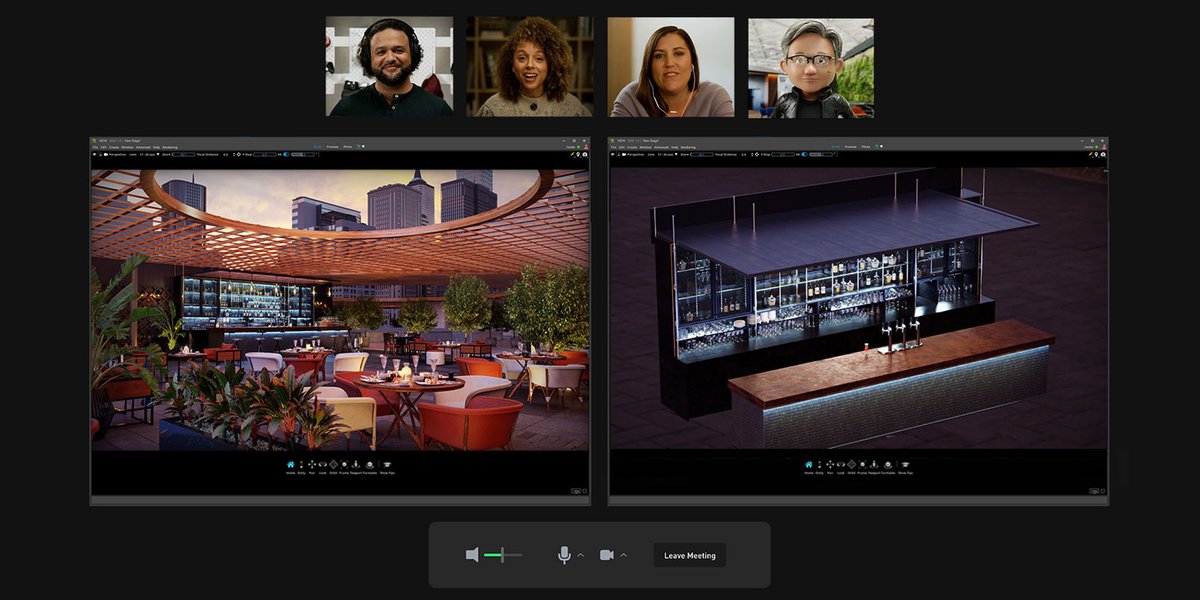Switch to Photo mode in rooftop scene window
This screenshot has width=1200, height=600.
click(347, 147)
